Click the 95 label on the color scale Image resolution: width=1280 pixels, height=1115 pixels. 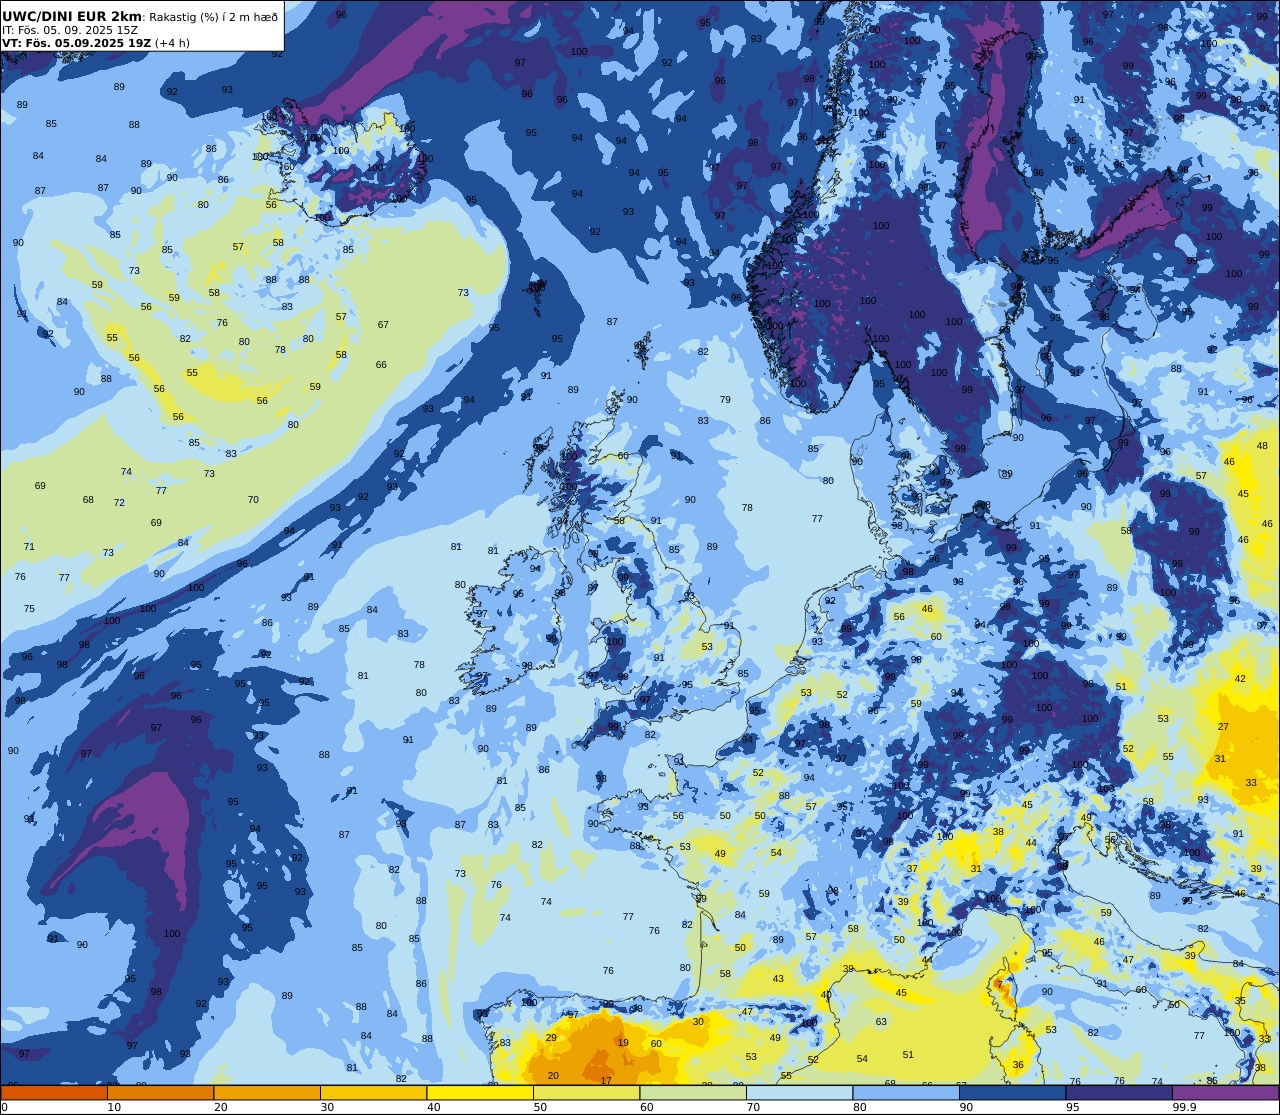[1073, 1107]
